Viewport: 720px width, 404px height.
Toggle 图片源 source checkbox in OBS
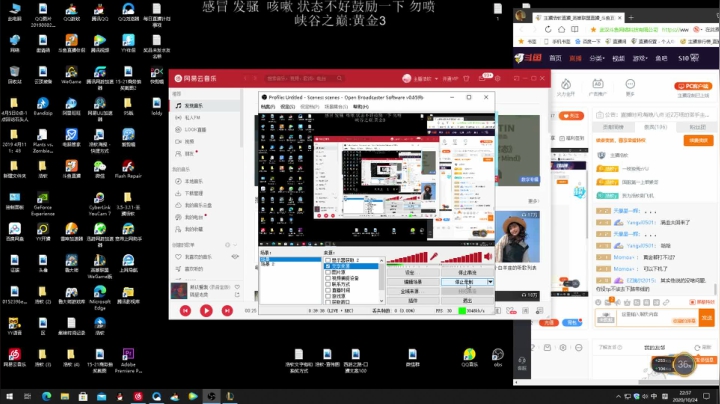[x=328, y=272]
